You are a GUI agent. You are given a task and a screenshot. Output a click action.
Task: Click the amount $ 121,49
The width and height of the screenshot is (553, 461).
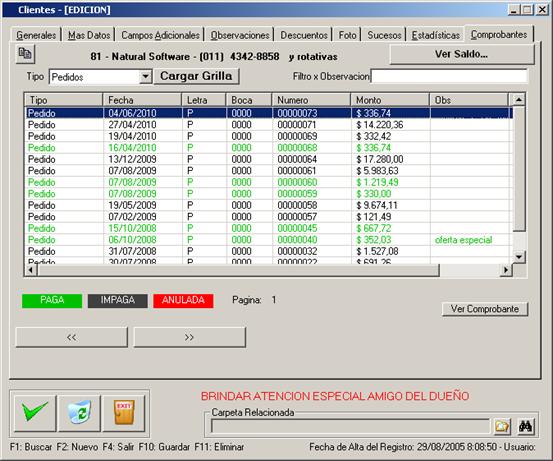coord(373,217)
